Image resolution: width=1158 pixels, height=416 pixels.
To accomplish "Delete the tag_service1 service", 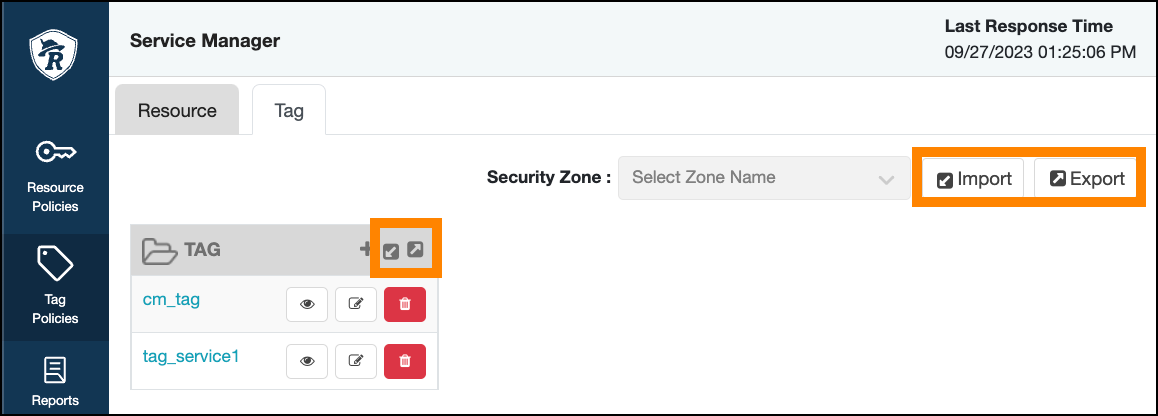I will 405,361.
